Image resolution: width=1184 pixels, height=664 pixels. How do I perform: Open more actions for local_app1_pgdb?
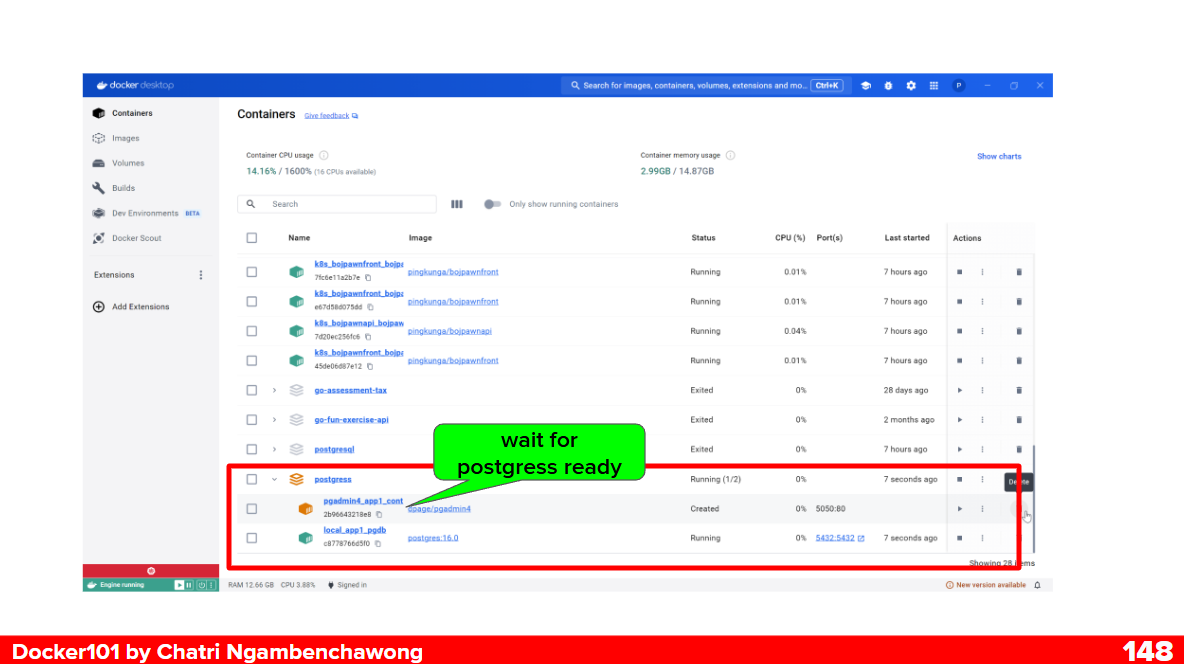tap(982, 539)
